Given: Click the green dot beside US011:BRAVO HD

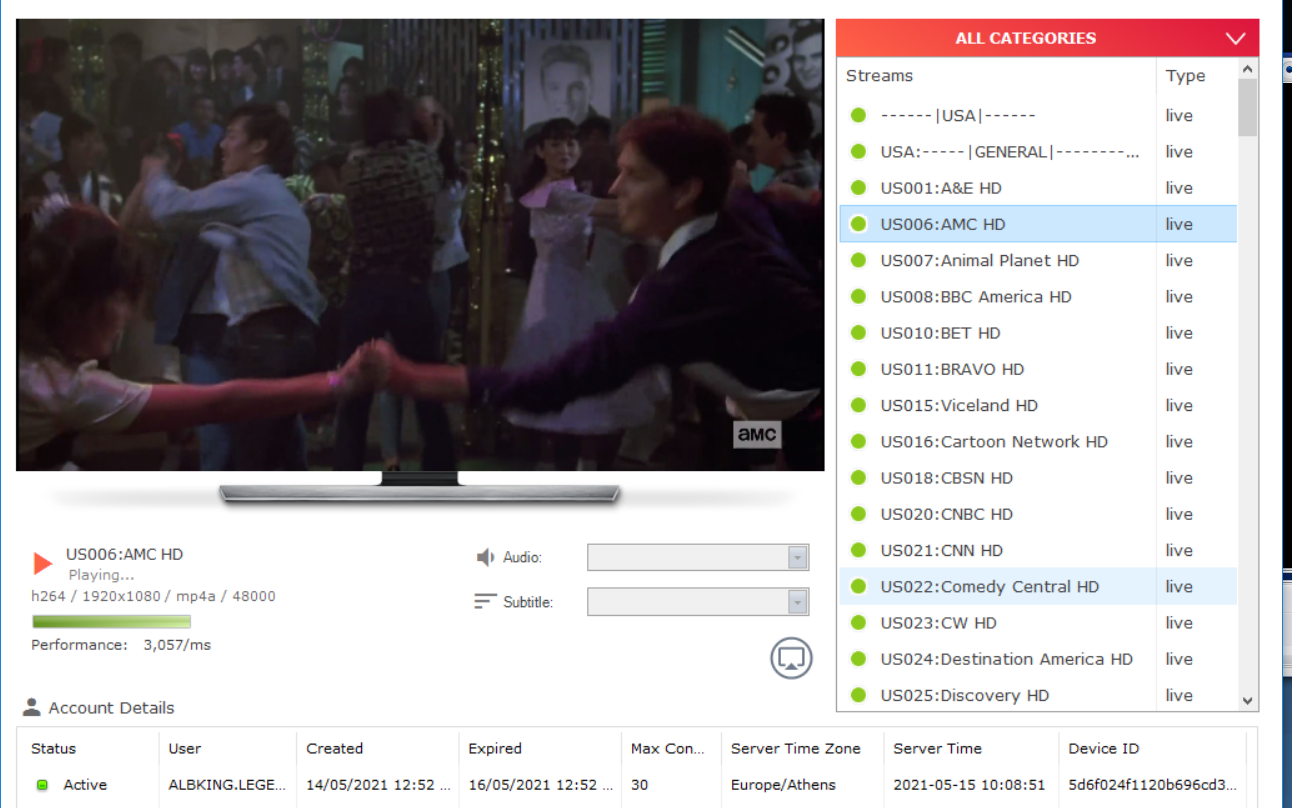Looking at the screenshot, I should (858, 369).
